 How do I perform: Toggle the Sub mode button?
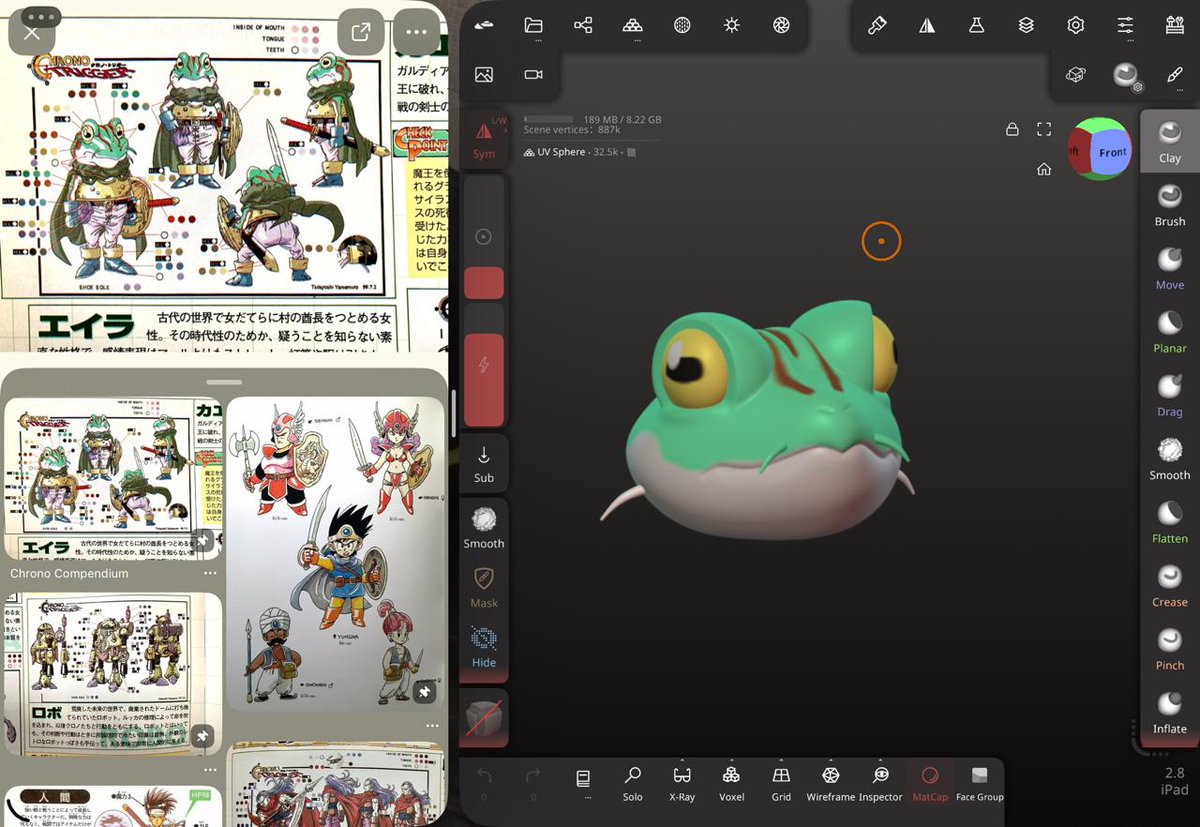pos(484,462)
